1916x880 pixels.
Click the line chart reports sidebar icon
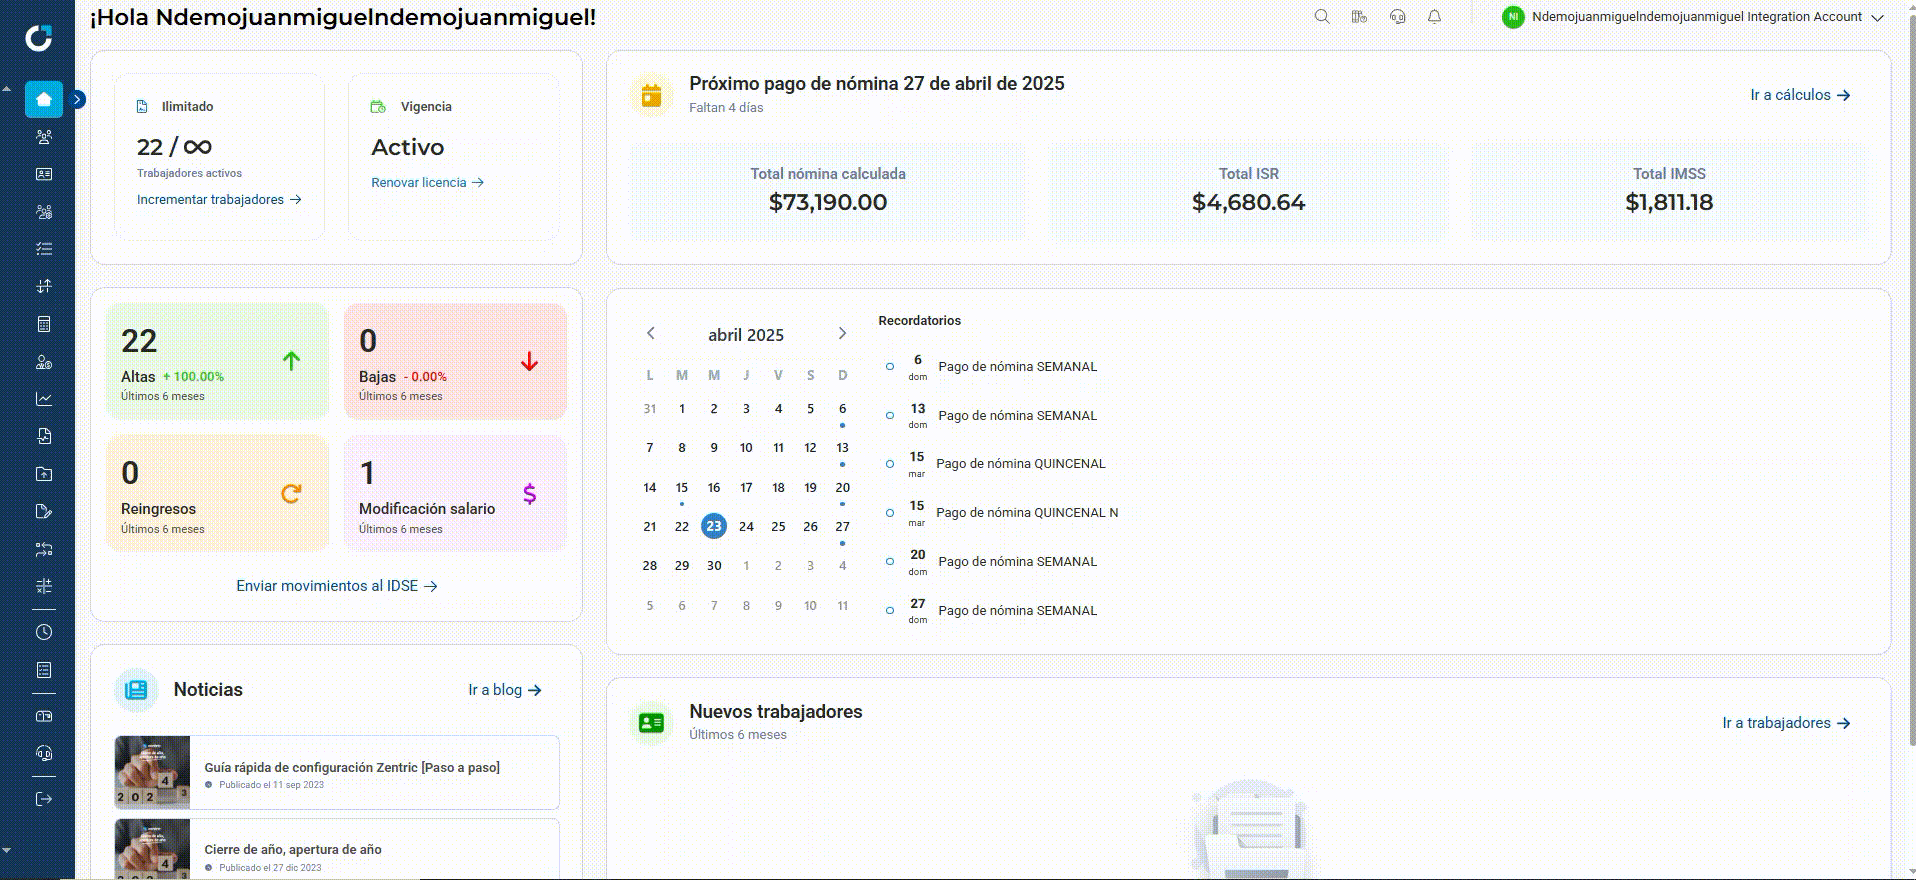44,399
